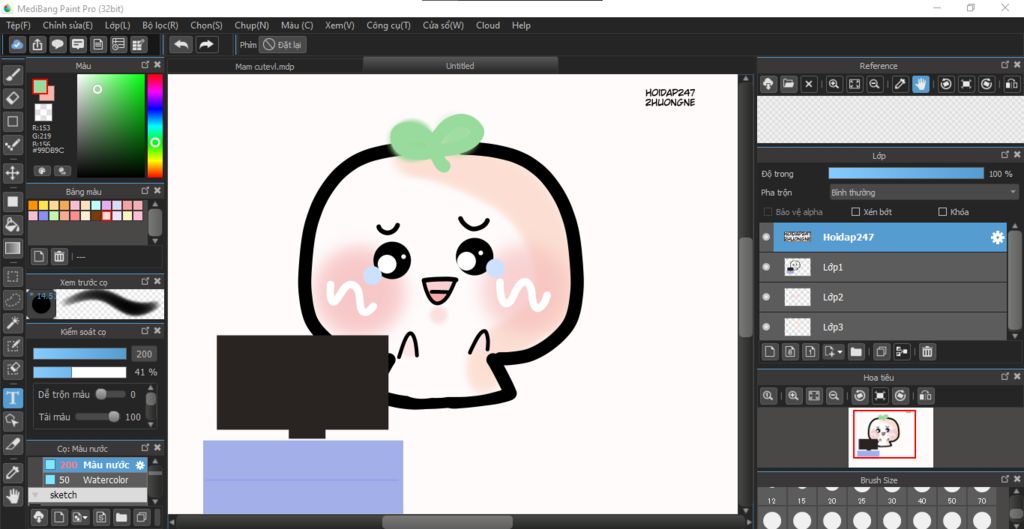
Task: Flip the view in the Hoa tiêu panel
Action: click(x=925, y=396)
